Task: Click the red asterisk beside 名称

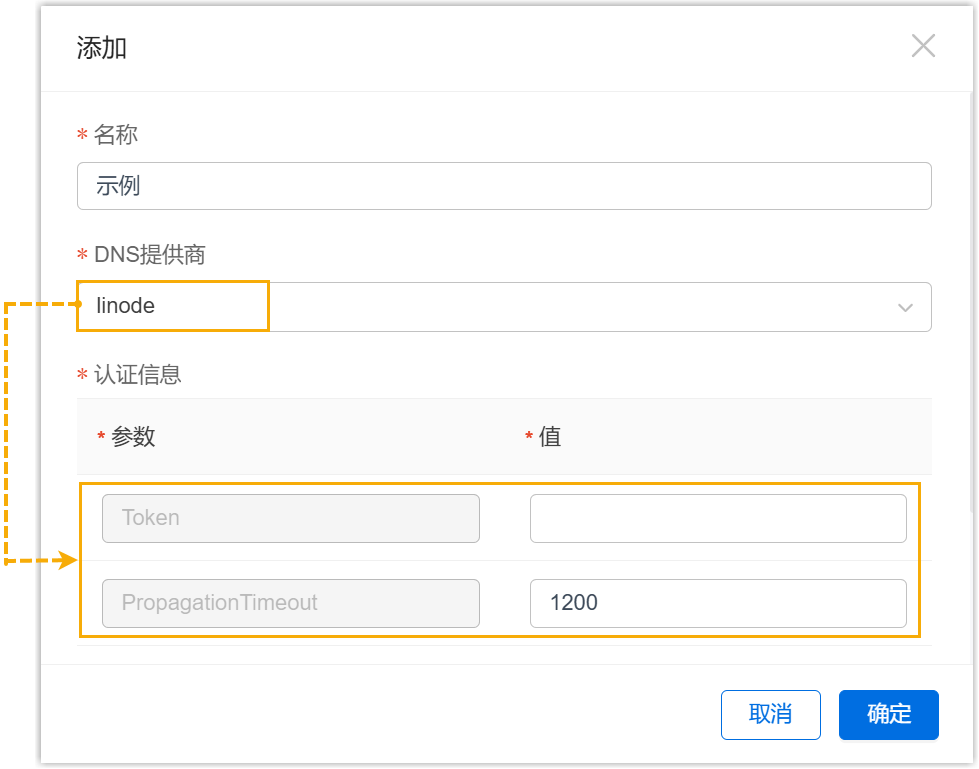Action: 83,136
